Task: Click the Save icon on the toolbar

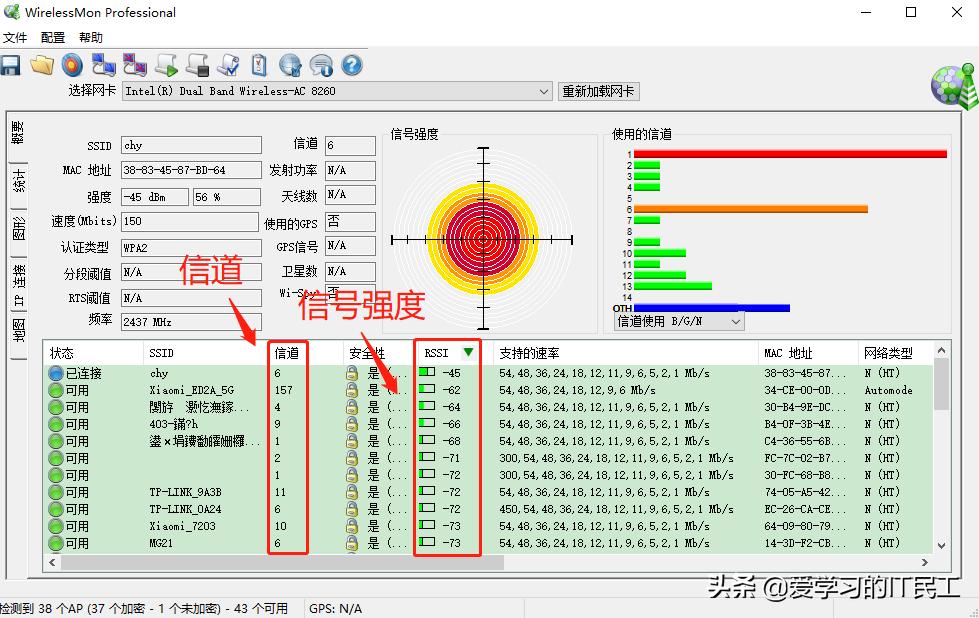Action: (x=11, y=64)
